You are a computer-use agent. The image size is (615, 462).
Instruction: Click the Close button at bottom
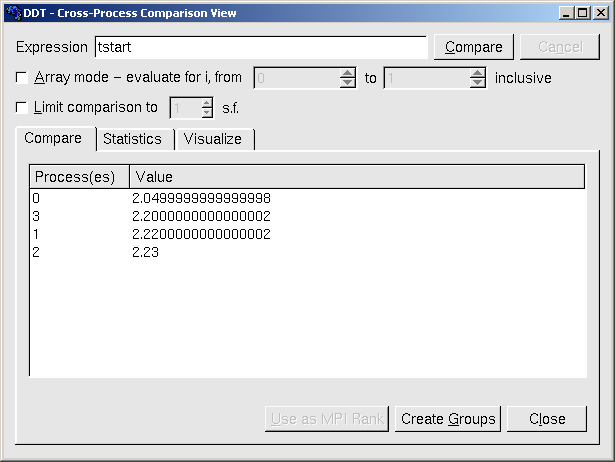(x=547, y=419)
